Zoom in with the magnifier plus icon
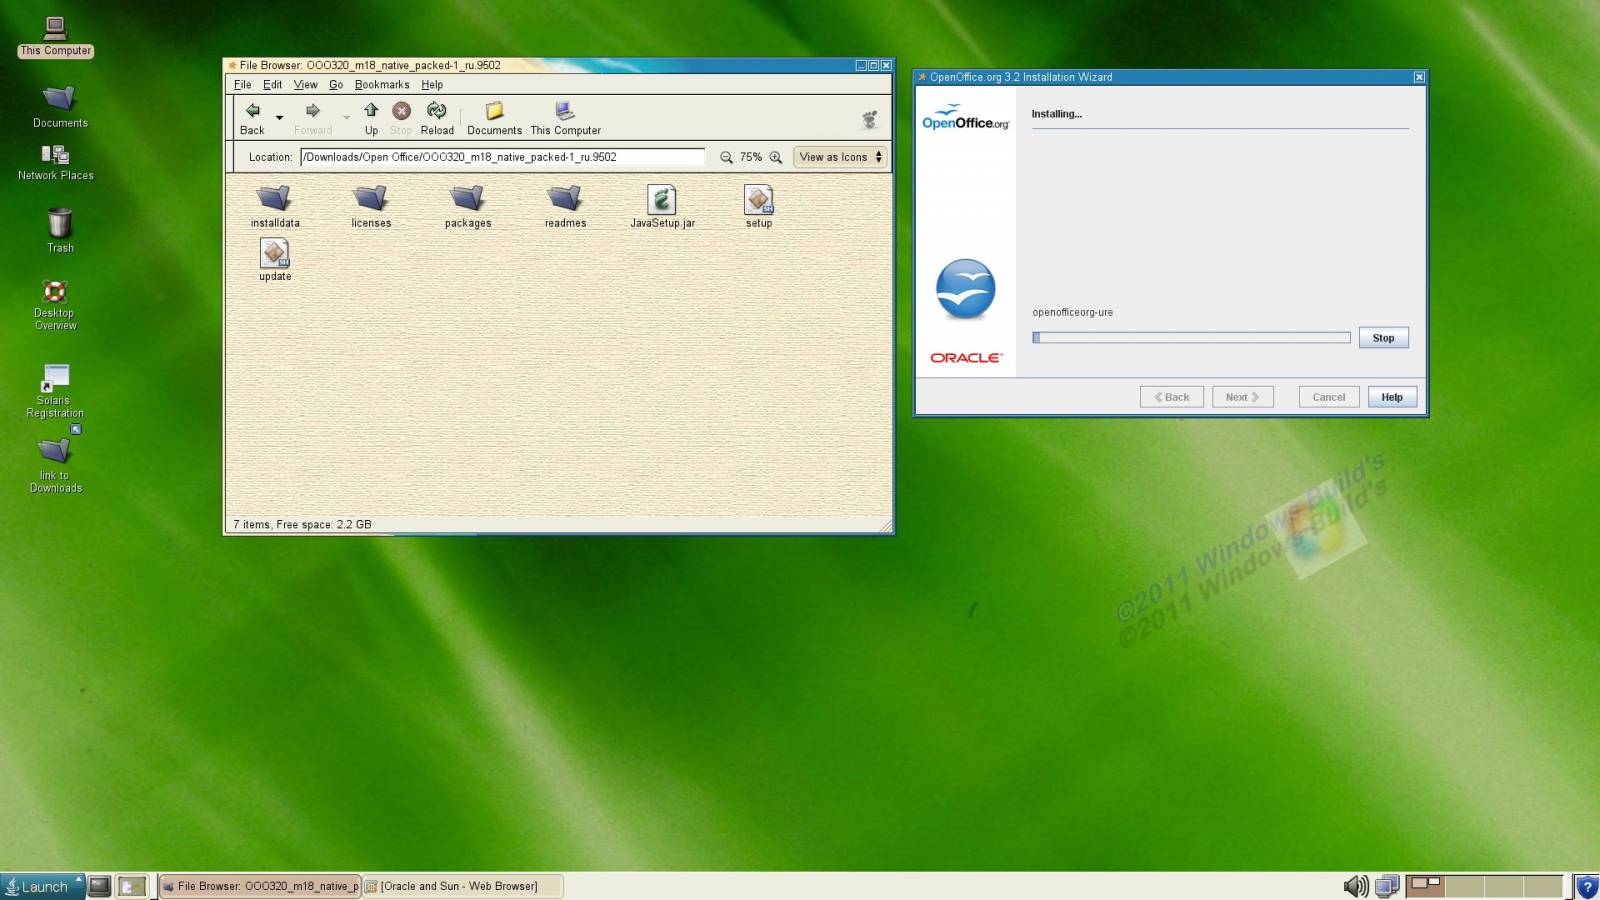The width and height of the screenshot is (1600, 900). [x=775, y=157]
